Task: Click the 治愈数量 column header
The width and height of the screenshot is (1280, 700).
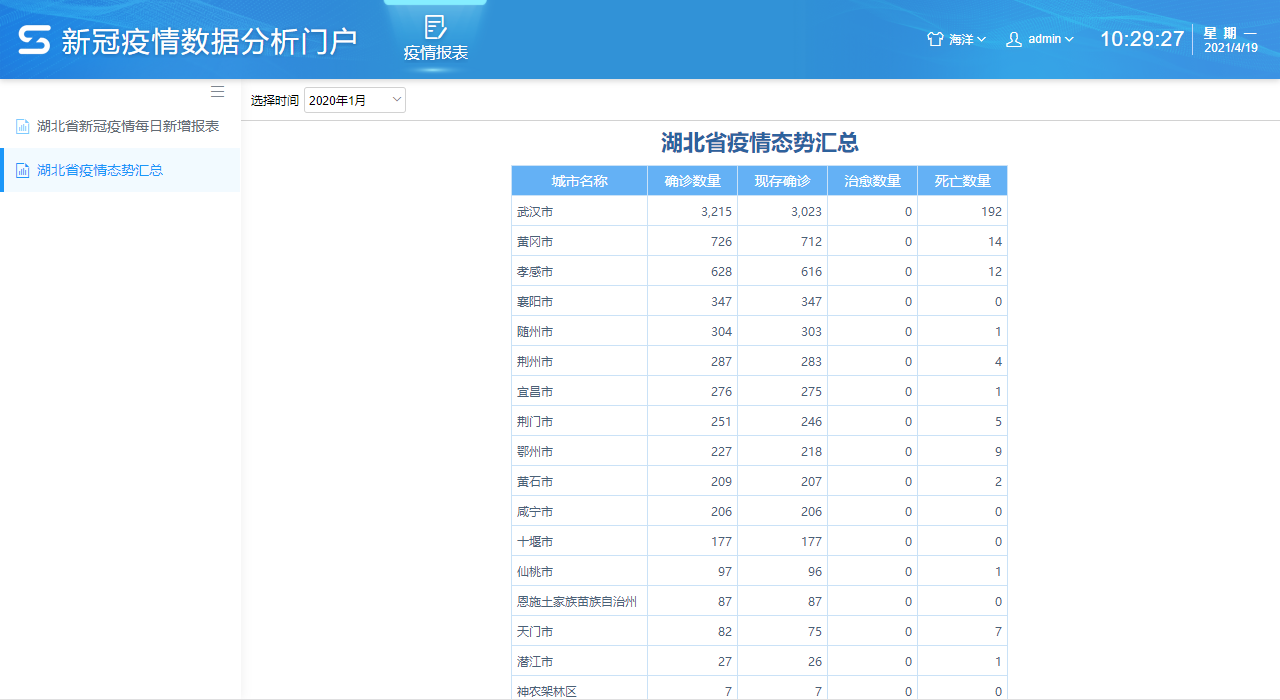Action: tap(872, 181)
